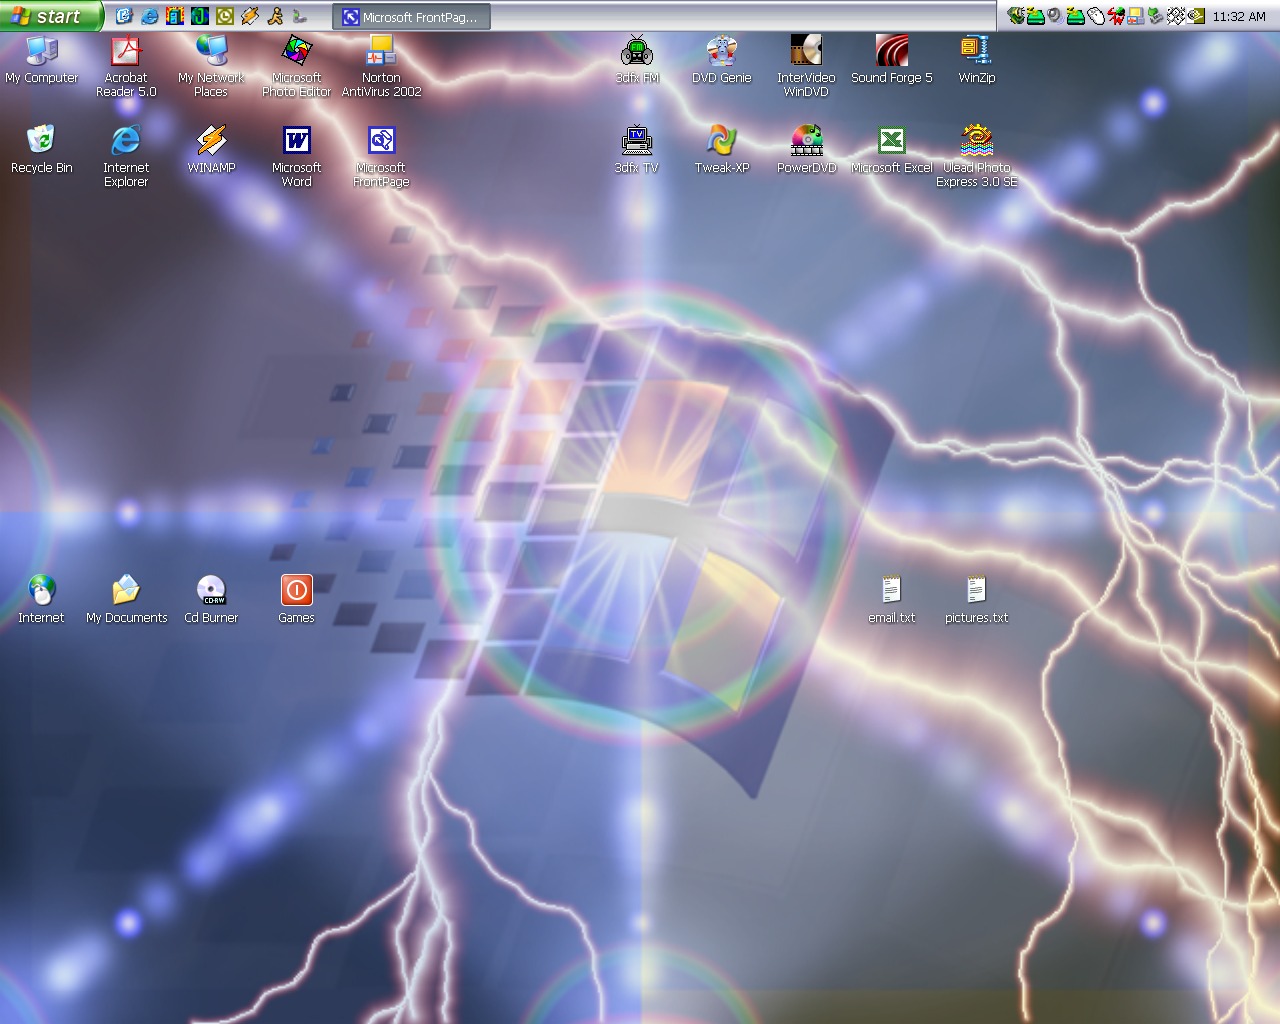The image size is (1280, 1024).
Task: Switch to Microsoft FrontPage taskbar button
Action: point(411,17)
